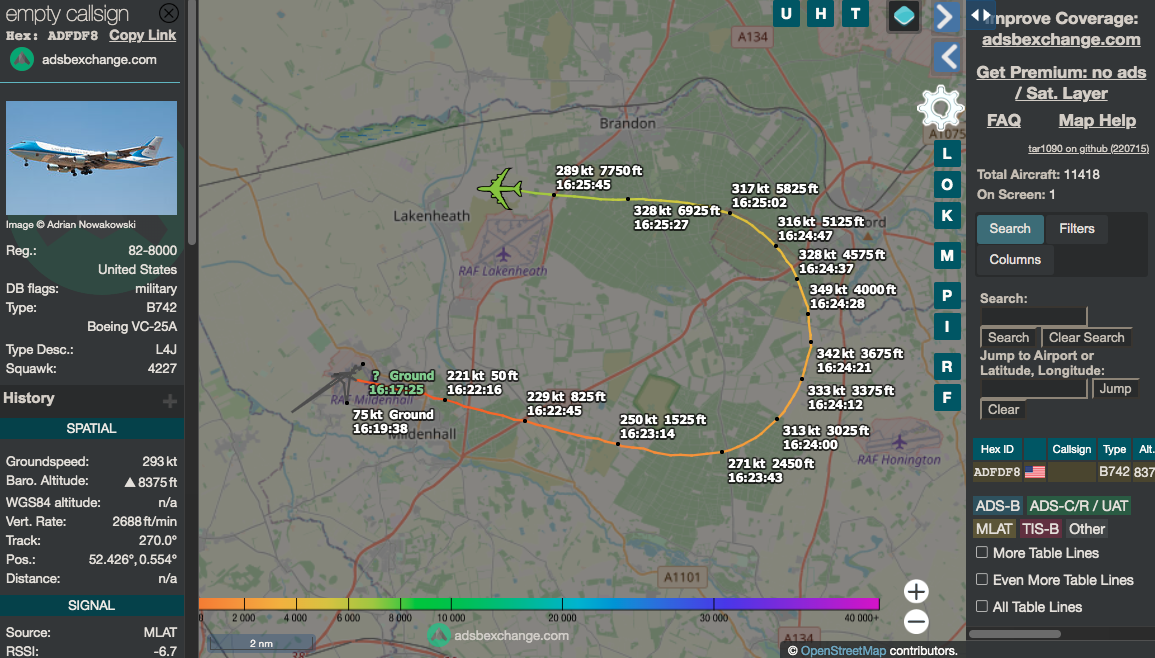Click the right panel horizontal scrollbar

point(1014,634)
